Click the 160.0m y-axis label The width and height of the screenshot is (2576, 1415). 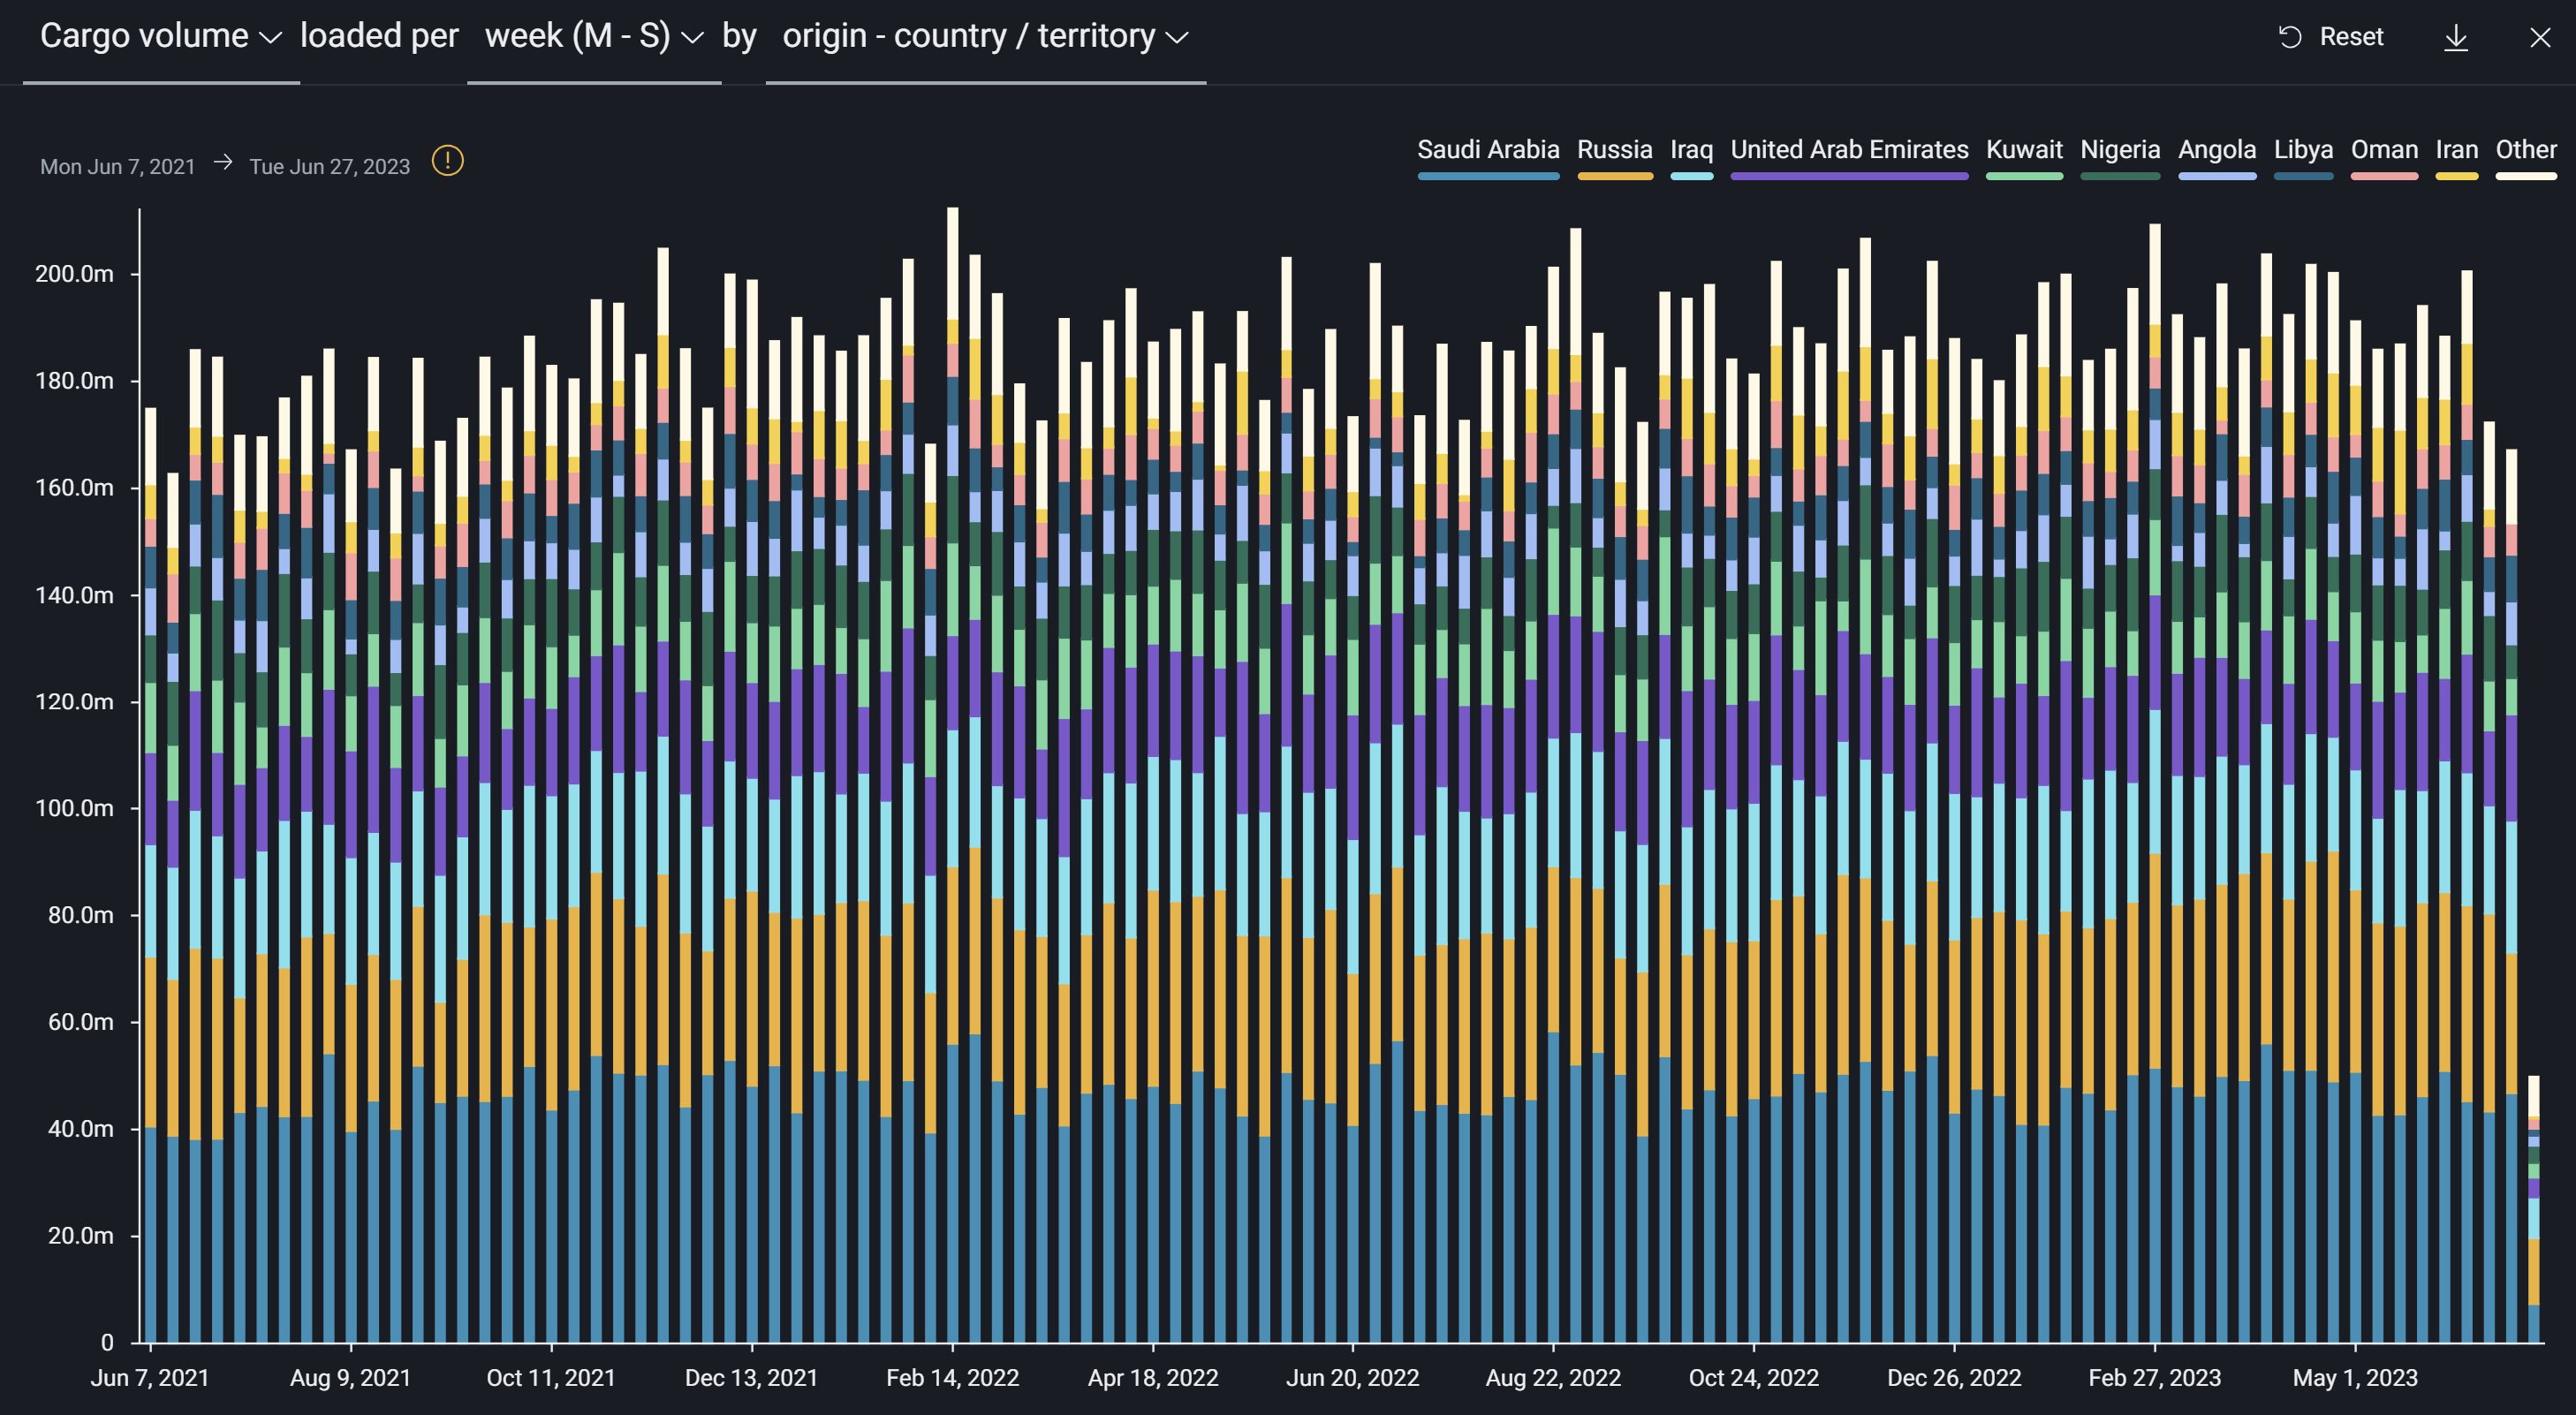(74, 487)
